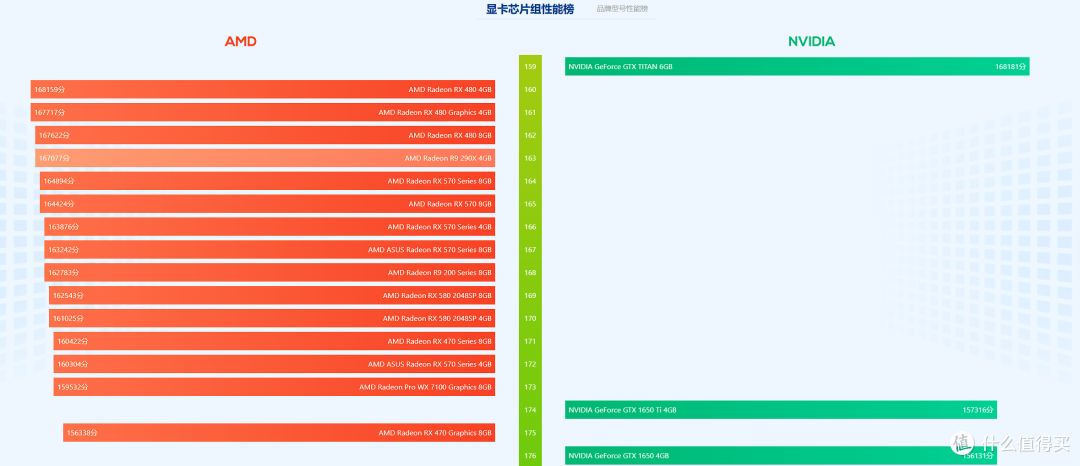This screenshot has height=466, width=1080.
Task: Select AMD Radeon Pro WX 7100 Graphics 8GB
Action: pyautogui.click(x=274, y=387)
